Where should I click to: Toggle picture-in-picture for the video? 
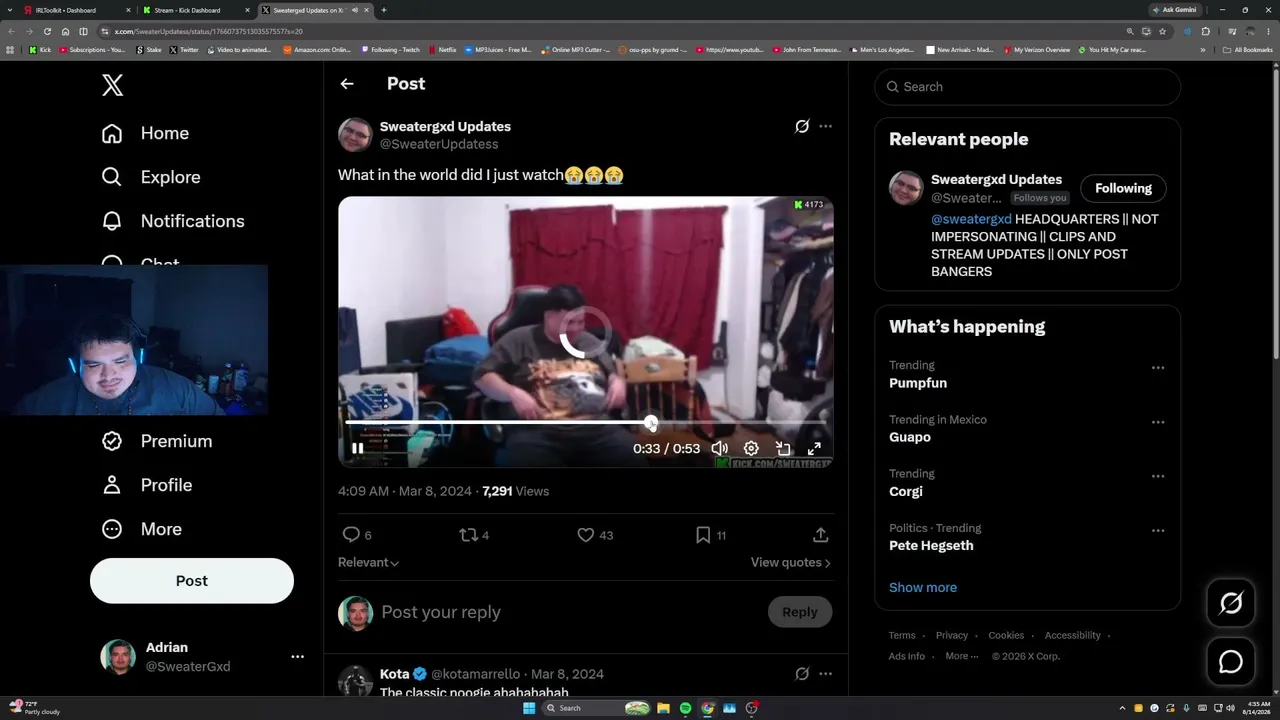point(783,449)
